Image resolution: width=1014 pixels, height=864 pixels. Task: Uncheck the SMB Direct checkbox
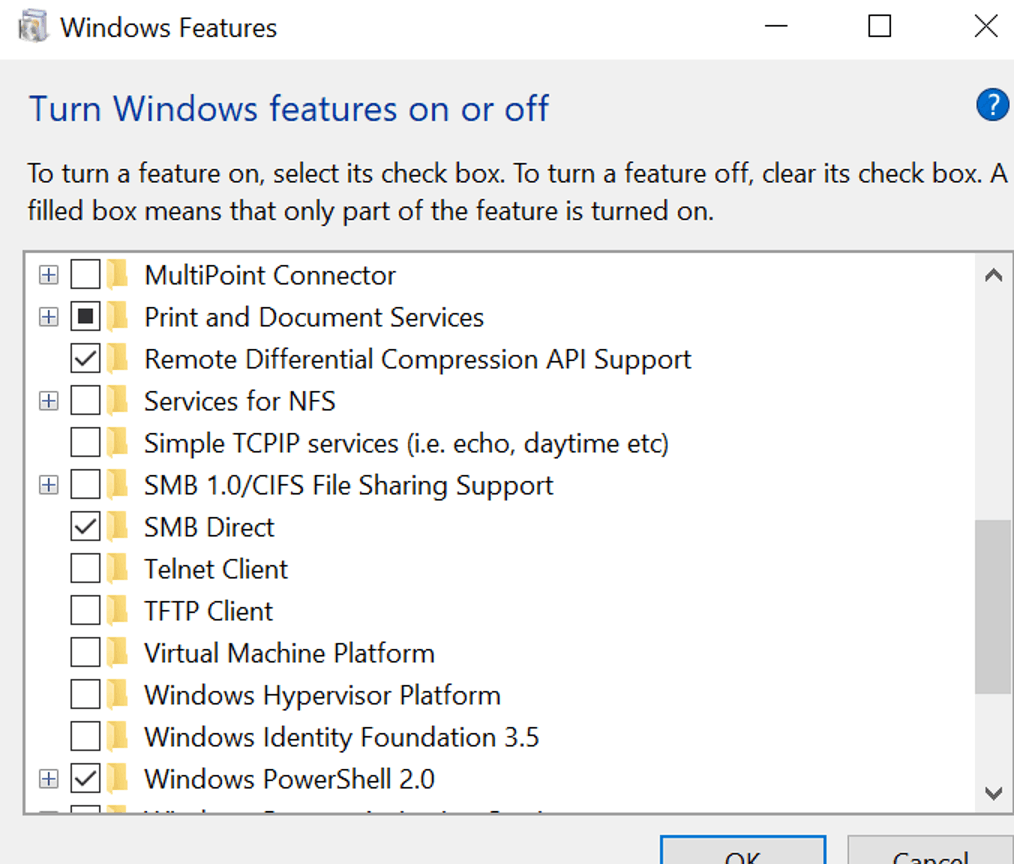click(x=85, y=526)
